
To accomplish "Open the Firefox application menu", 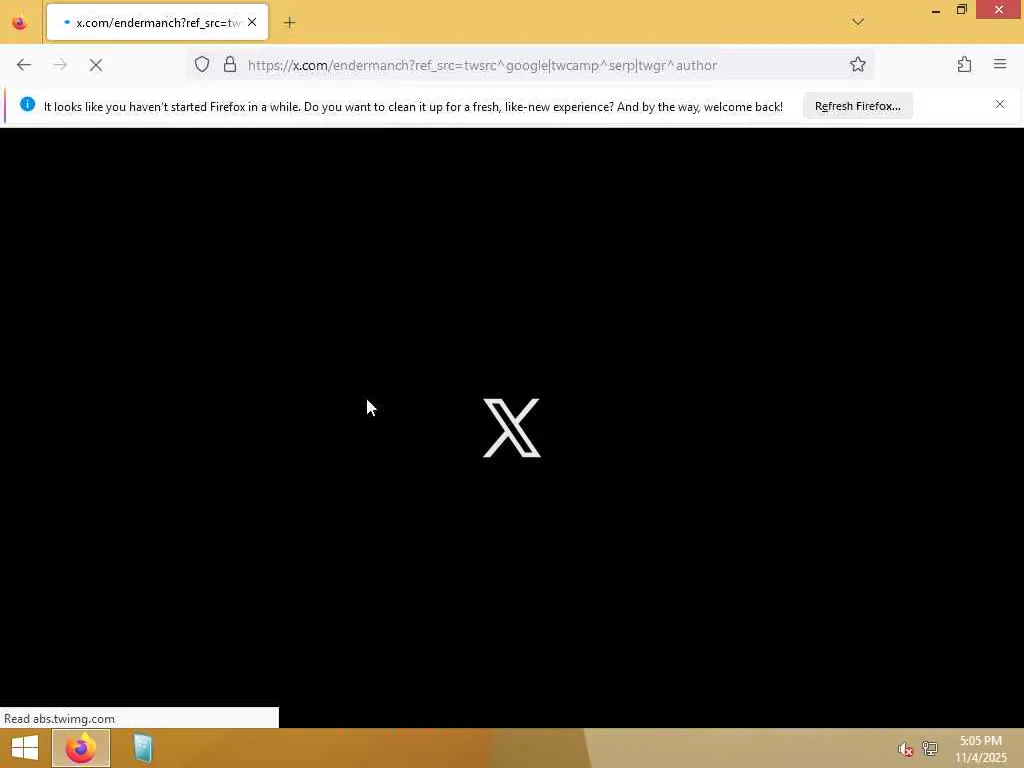I will pyautogui.click(x=1000, y=64).
